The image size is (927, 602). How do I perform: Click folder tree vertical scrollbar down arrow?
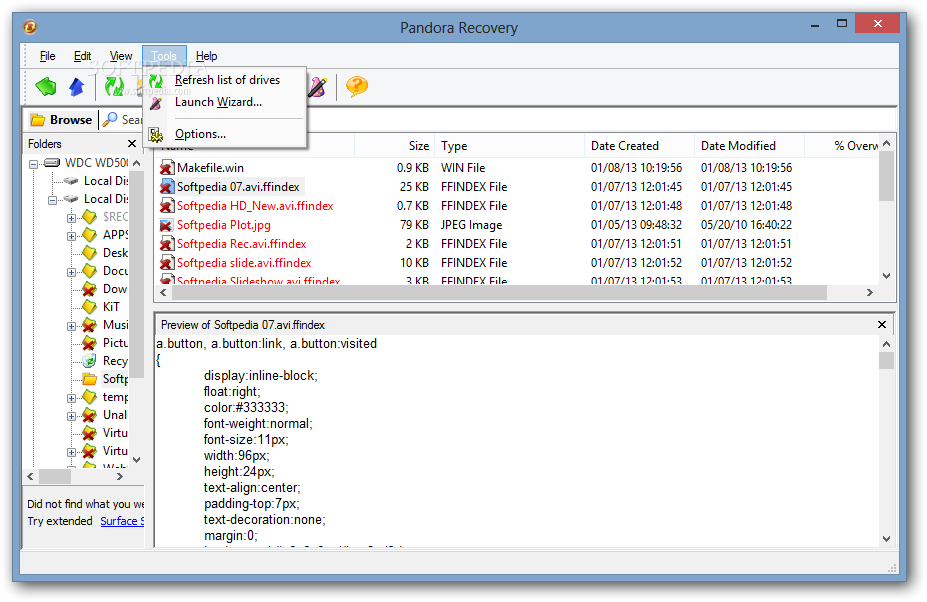tap(137, 459)
